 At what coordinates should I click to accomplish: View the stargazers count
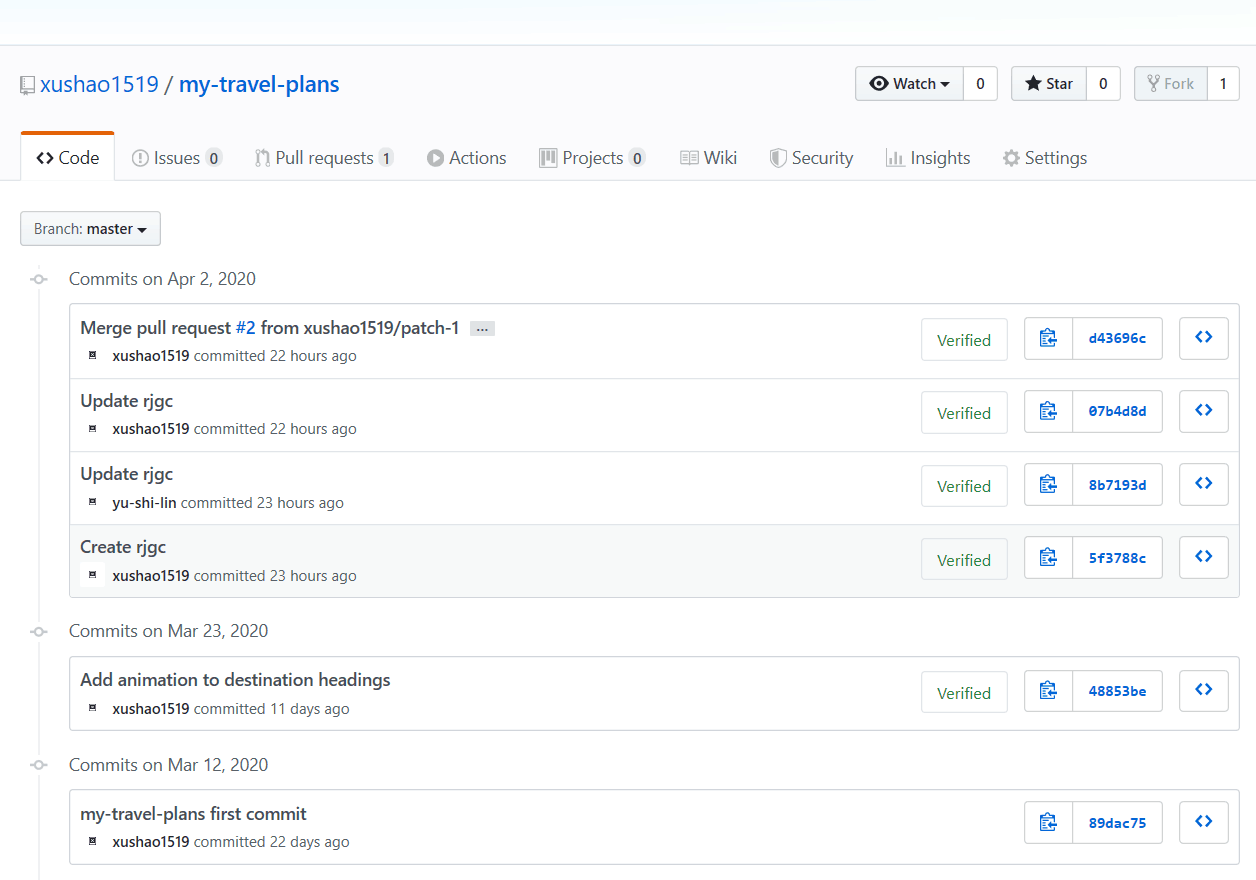pyautogui.click(x=1103, y=84)
